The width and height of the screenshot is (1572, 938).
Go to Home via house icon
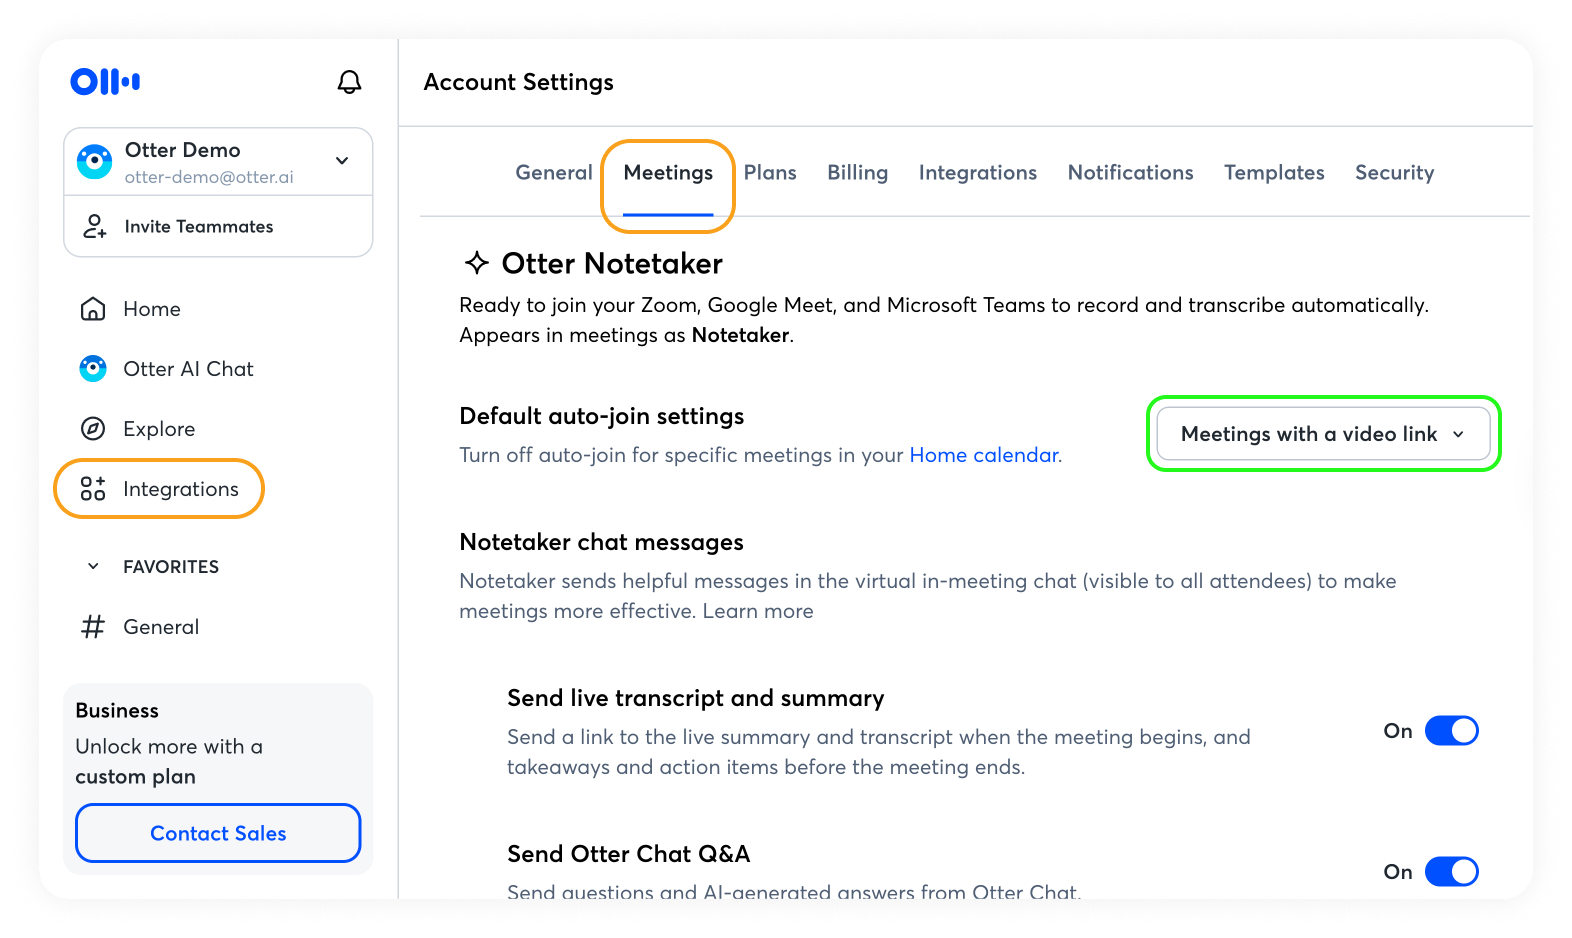tap(93, 309)
